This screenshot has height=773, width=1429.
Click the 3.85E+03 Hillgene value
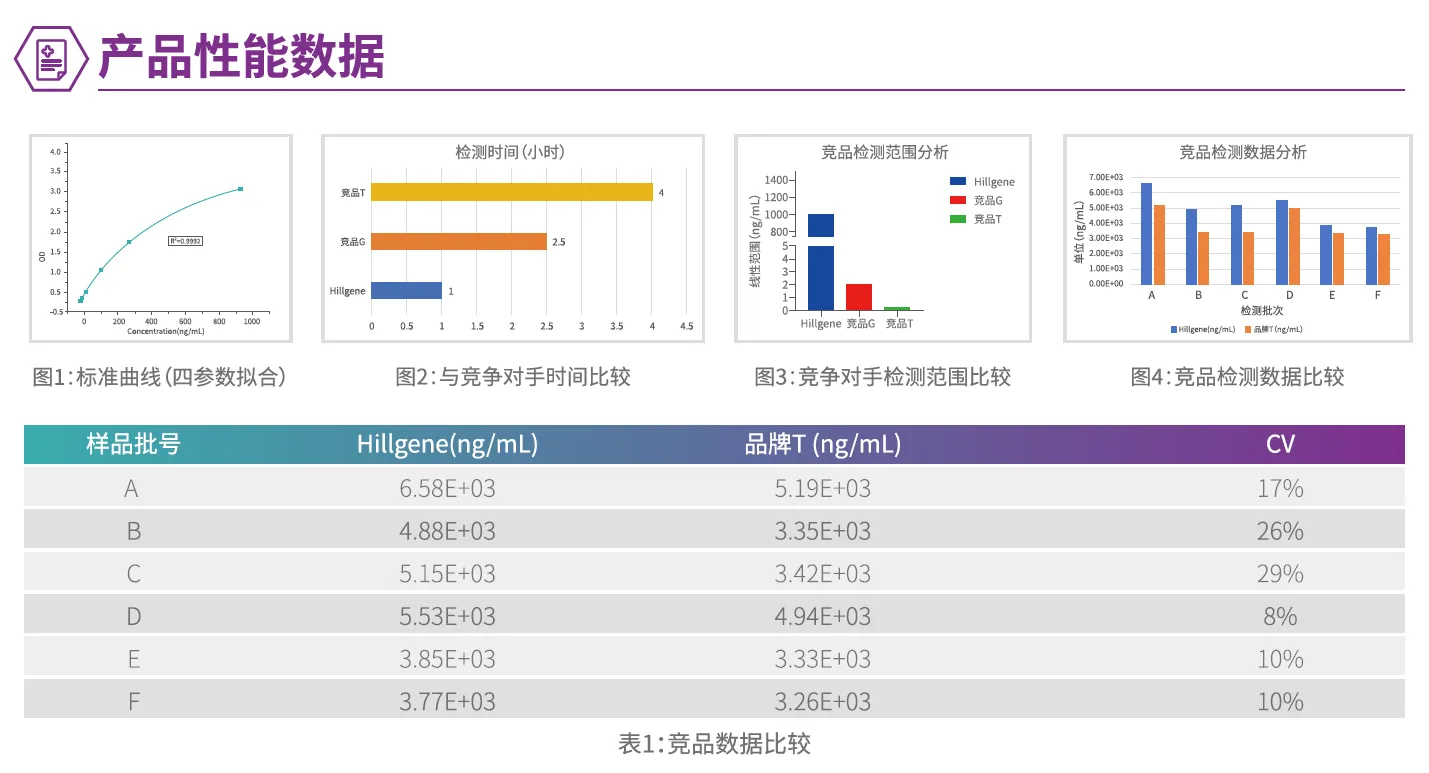coord(447,659)
